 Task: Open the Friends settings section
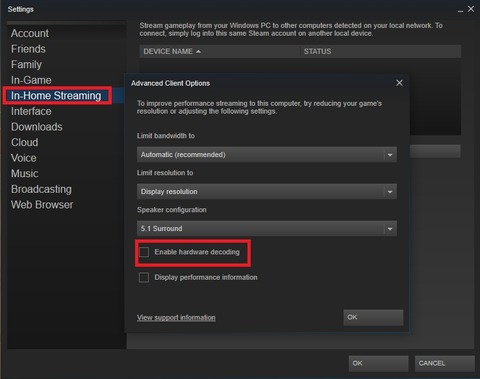click(x=28, y=49)
